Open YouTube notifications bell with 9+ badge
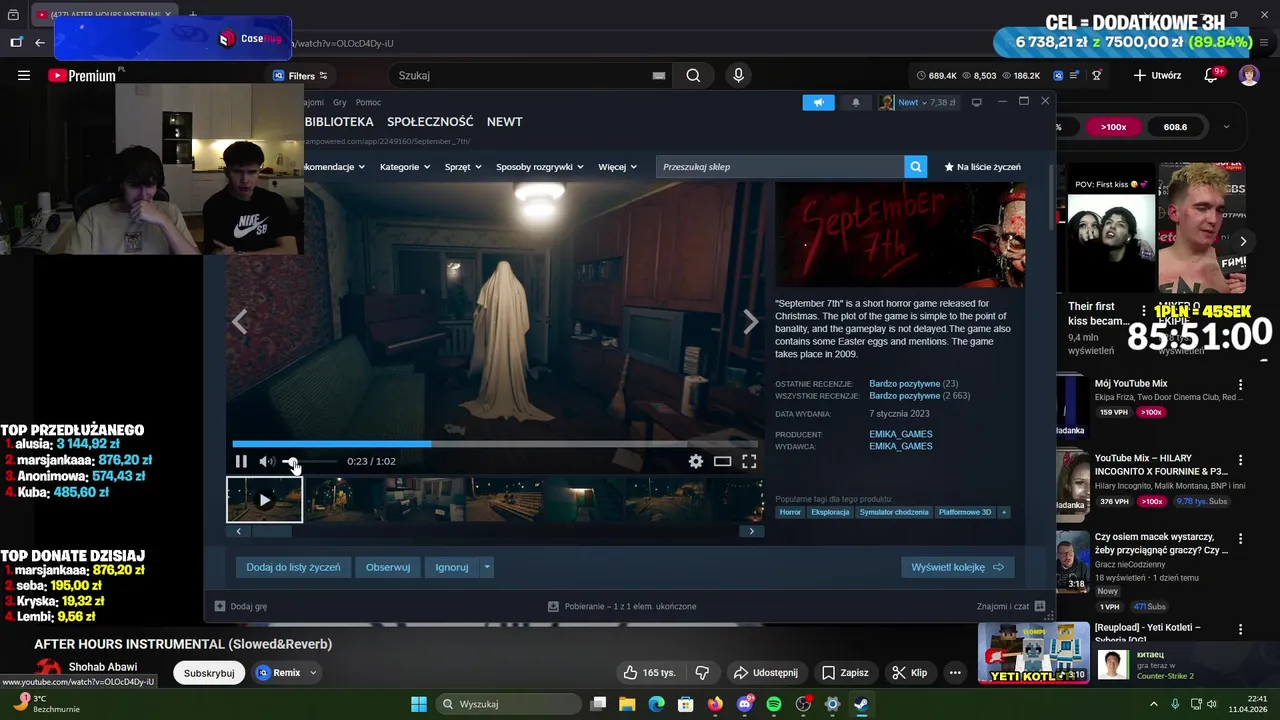Image resolution: width=1280 pixels, height=720 pixels. 1213,75
